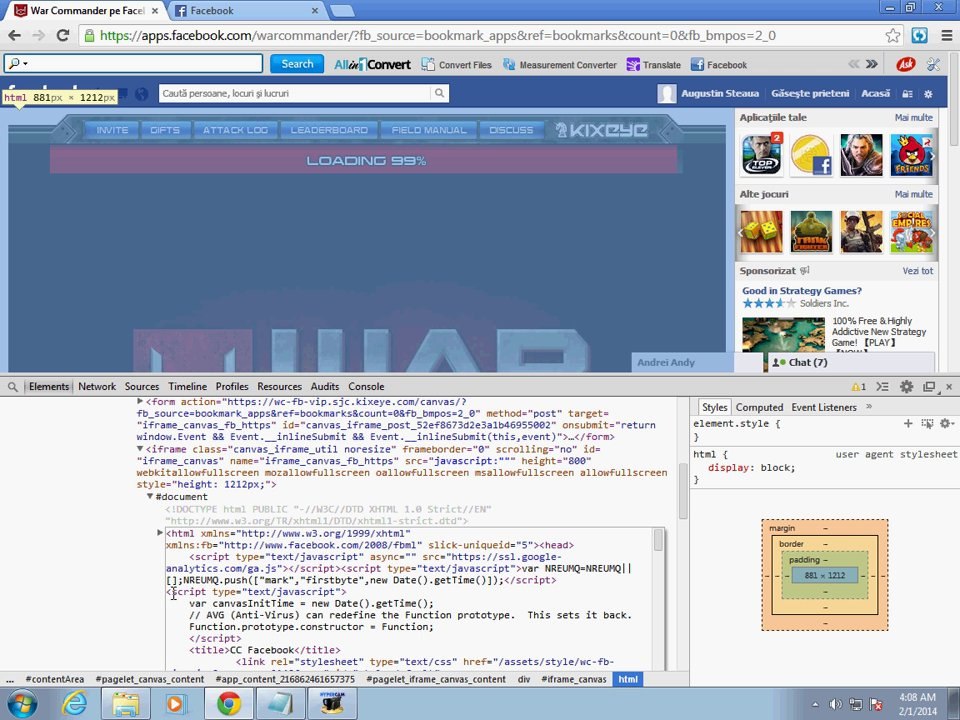960x720 pixels.
Task: Expand the html xmlns element node
Action: point(160,533)
